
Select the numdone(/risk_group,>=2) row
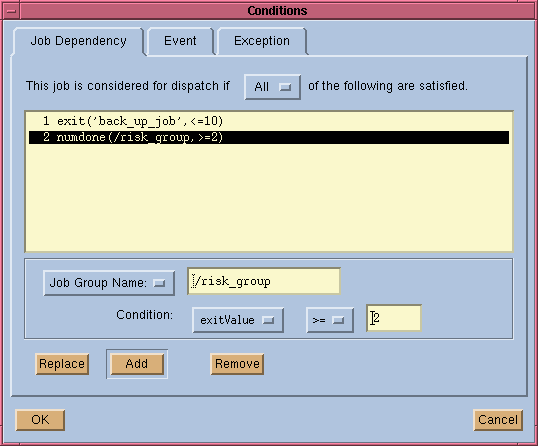point(269,137)
